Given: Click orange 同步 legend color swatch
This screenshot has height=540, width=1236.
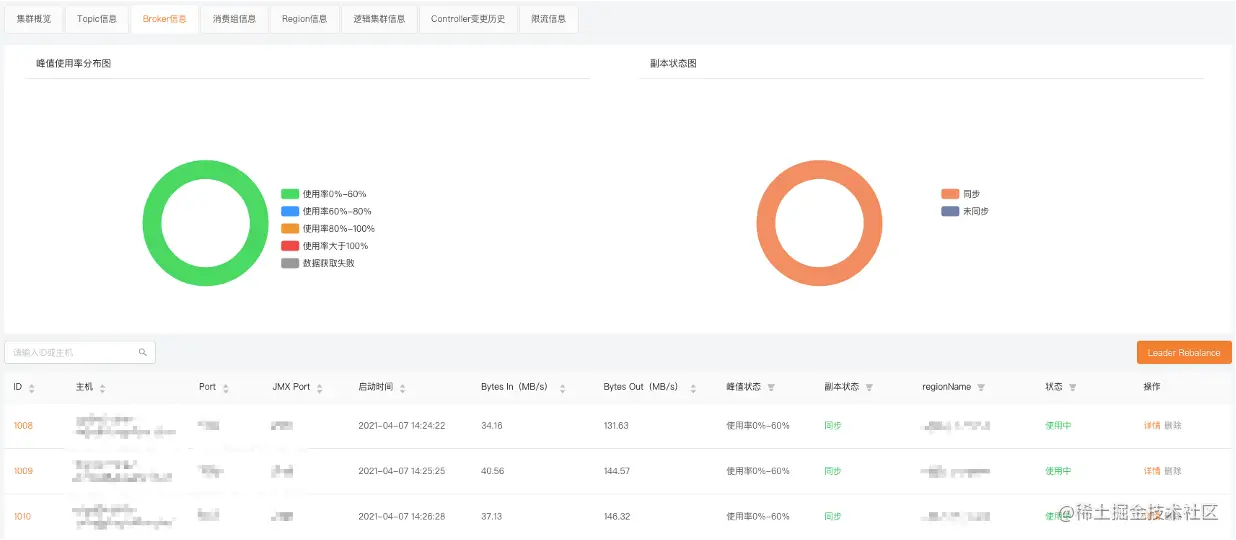Looking at the screenshot, I should point(950,194).
